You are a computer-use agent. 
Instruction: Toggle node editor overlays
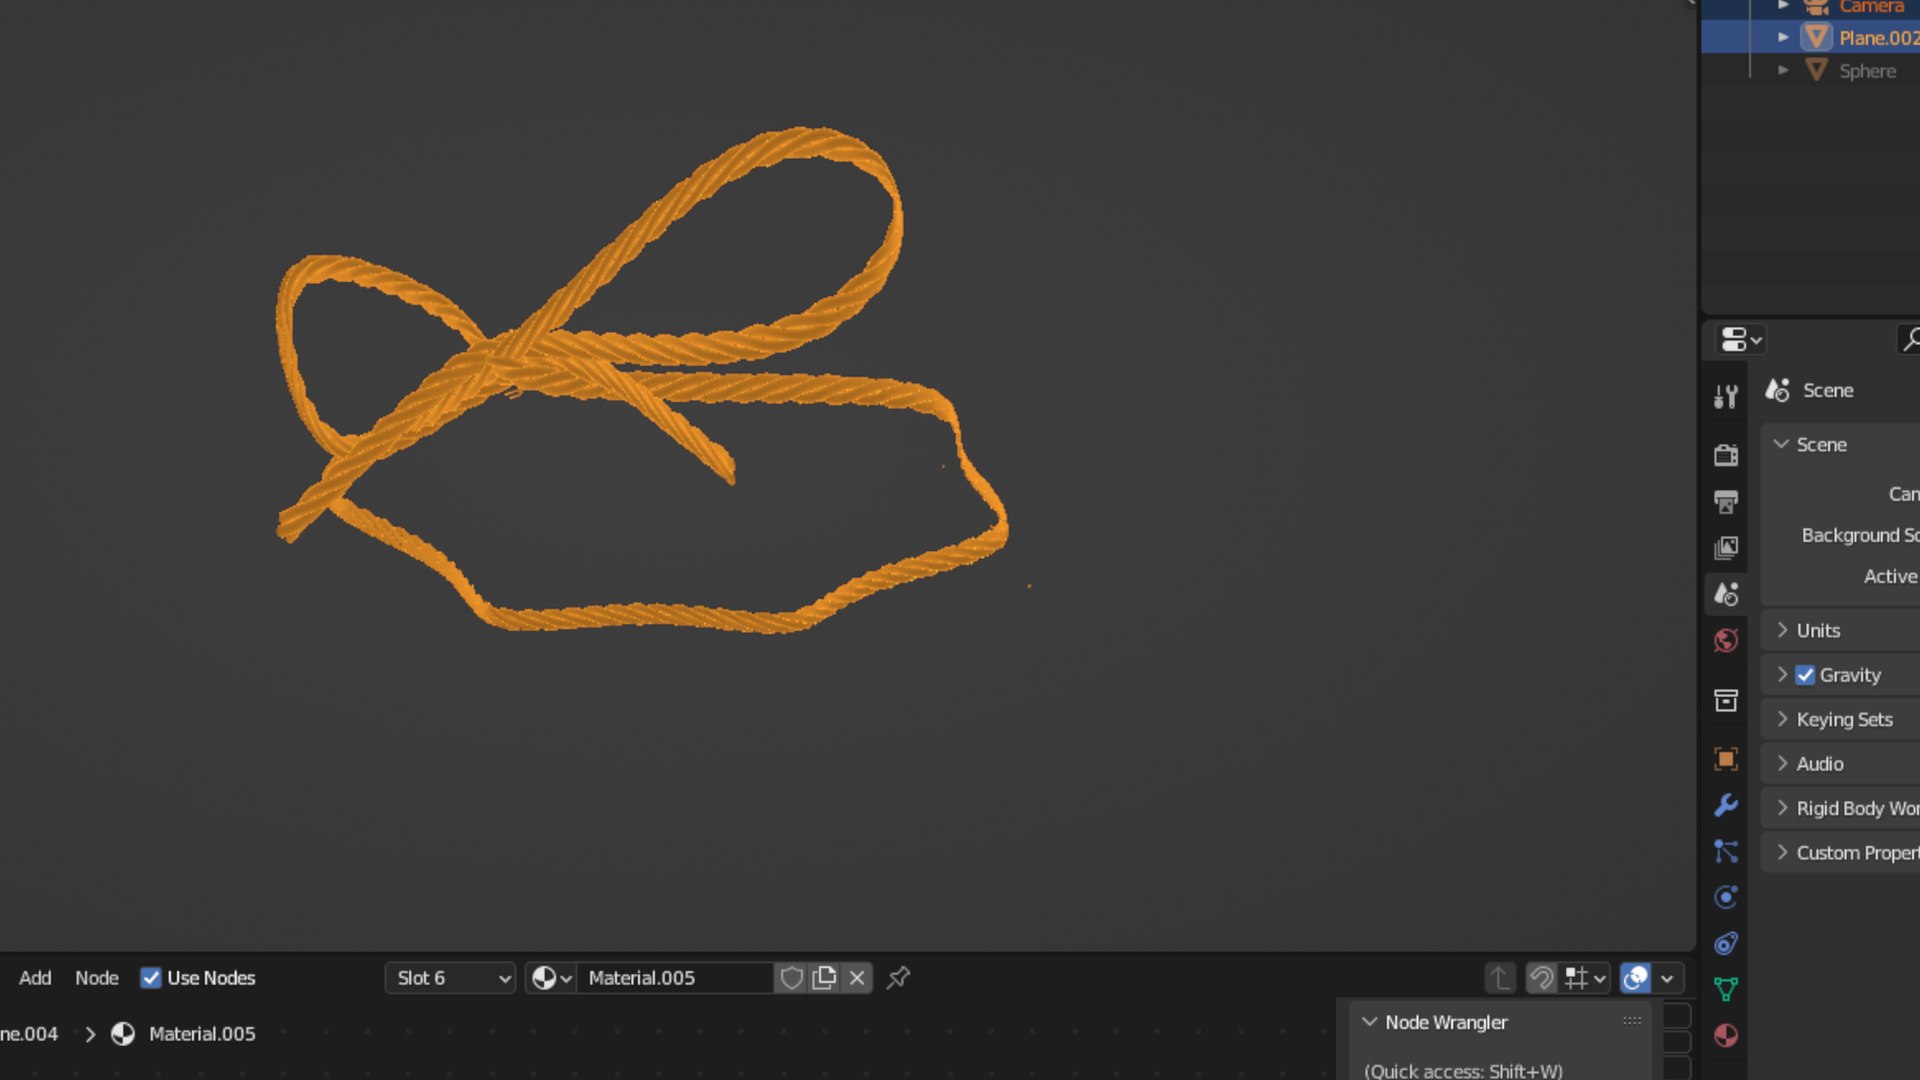tap(1636, 978)
